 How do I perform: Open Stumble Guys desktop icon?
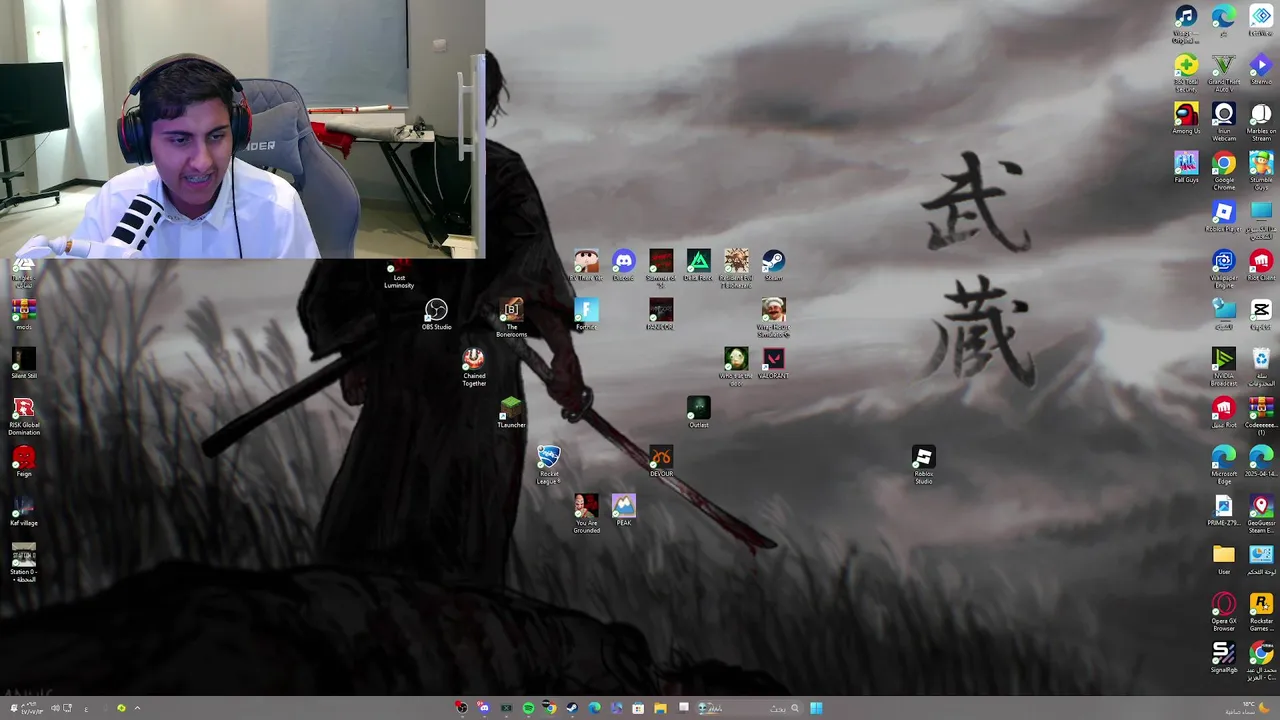click(x=1261, y=171)
